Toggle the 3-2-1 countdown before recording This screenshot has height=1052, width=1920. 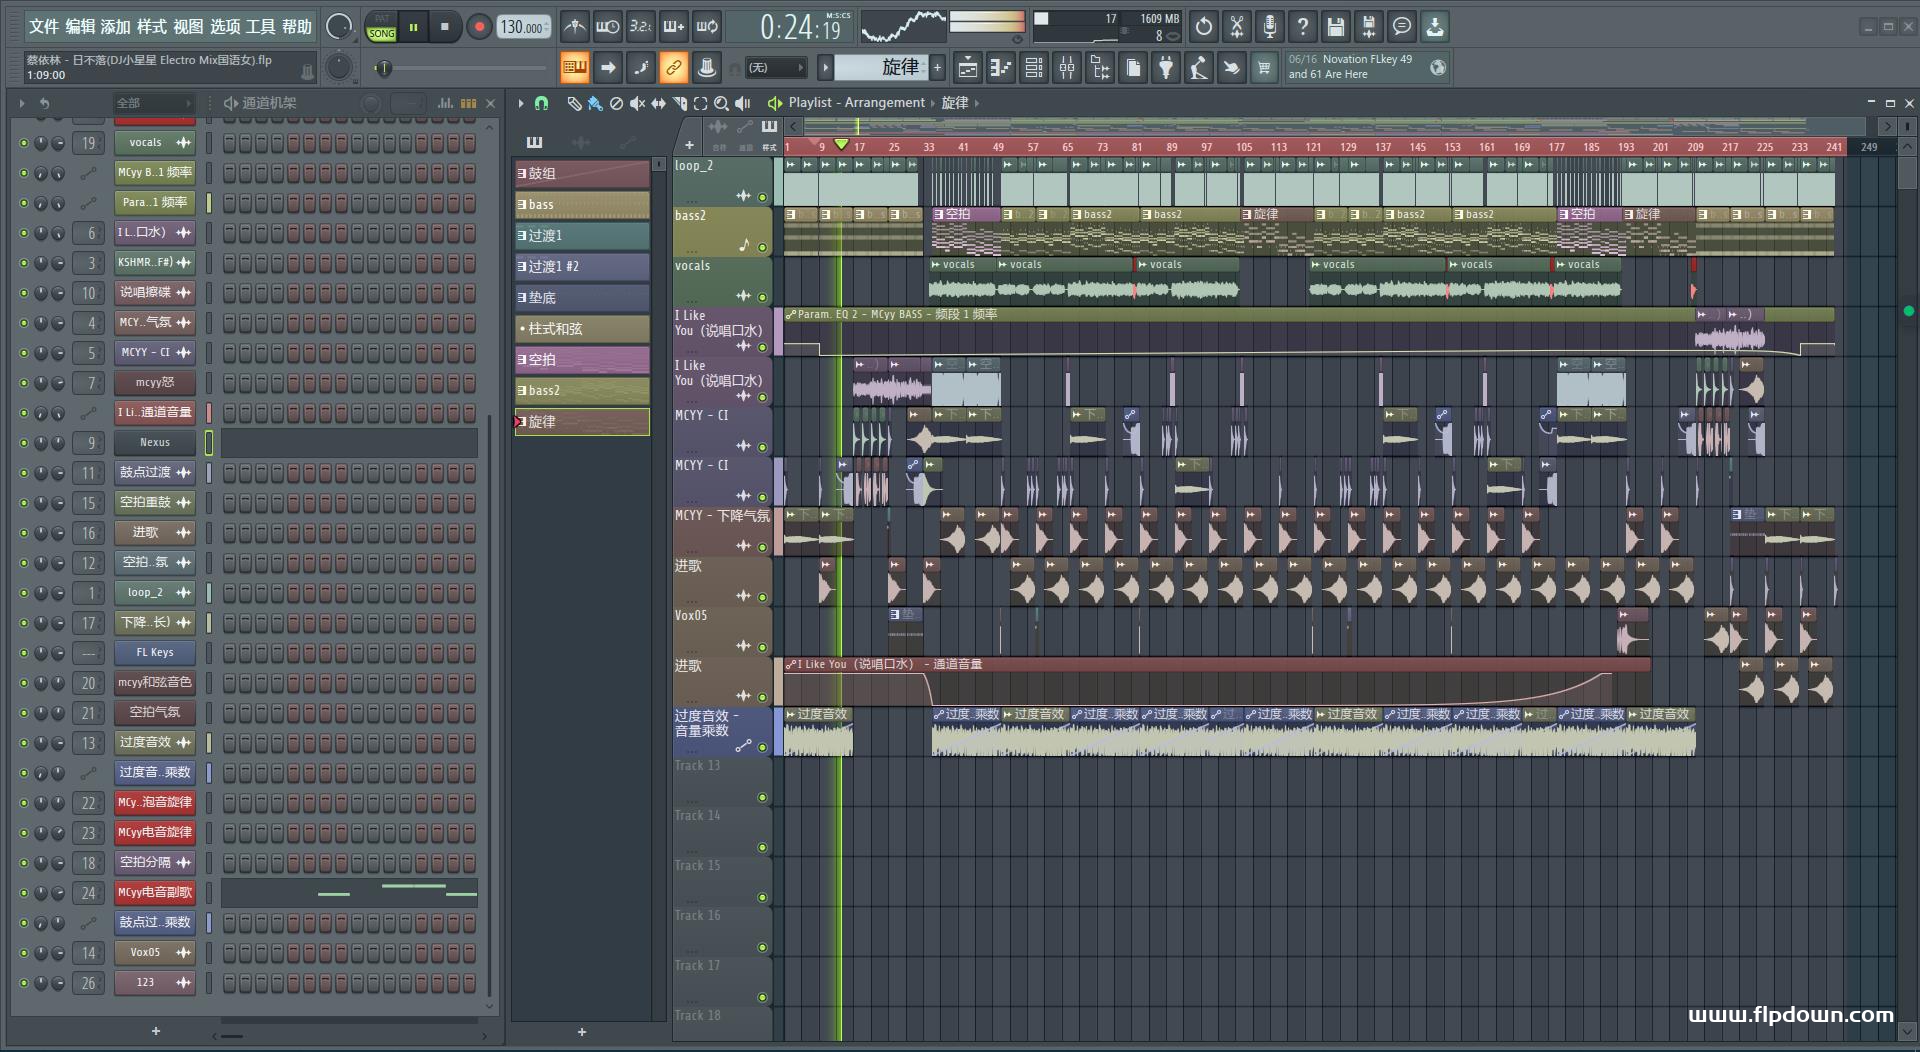[x=640, y=27]
